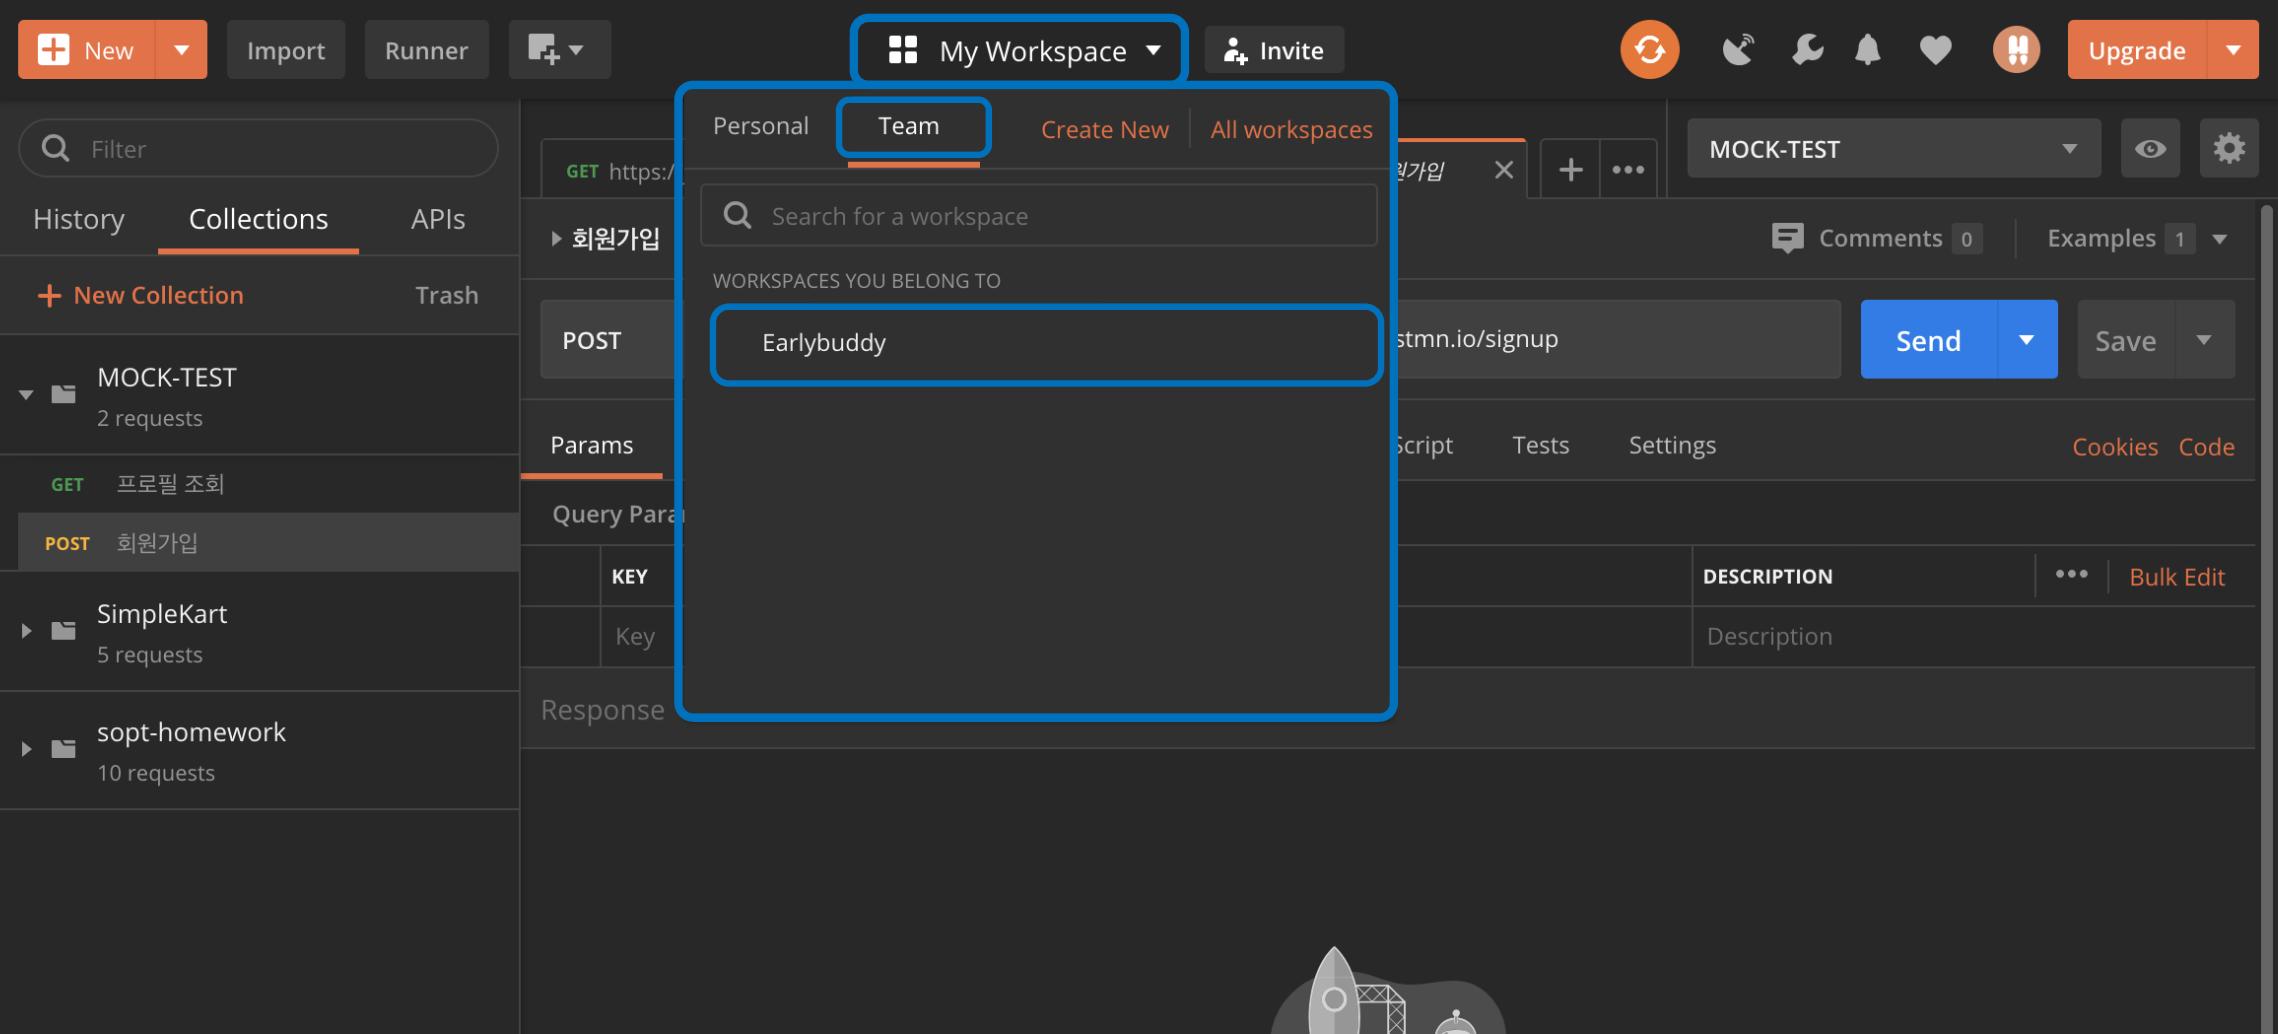Open the Settings request tab
The width and height of the screenshot is (2278, 1034).
pos(1672,445)
